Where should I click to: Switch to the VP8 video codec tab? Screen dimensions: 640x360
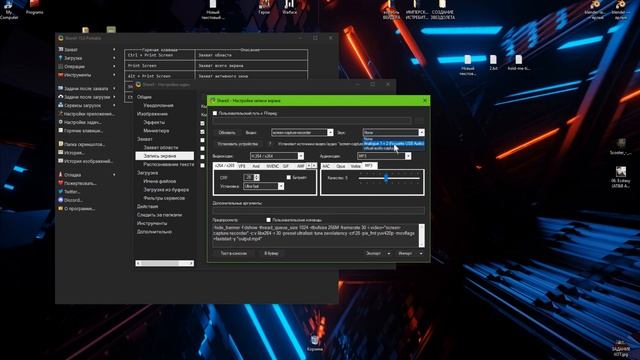242,166
